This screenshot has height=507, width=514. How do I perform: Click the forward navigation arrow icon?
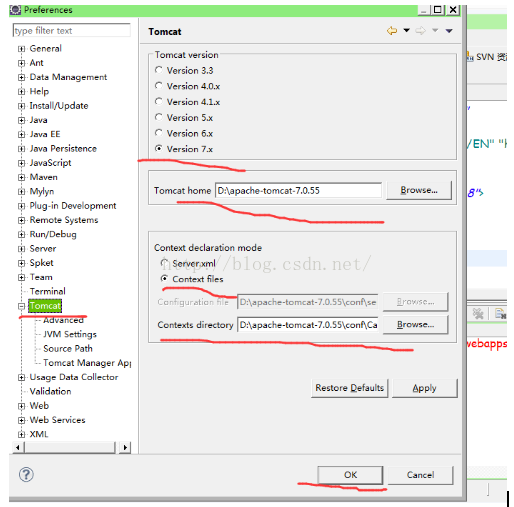click(421, 31)
